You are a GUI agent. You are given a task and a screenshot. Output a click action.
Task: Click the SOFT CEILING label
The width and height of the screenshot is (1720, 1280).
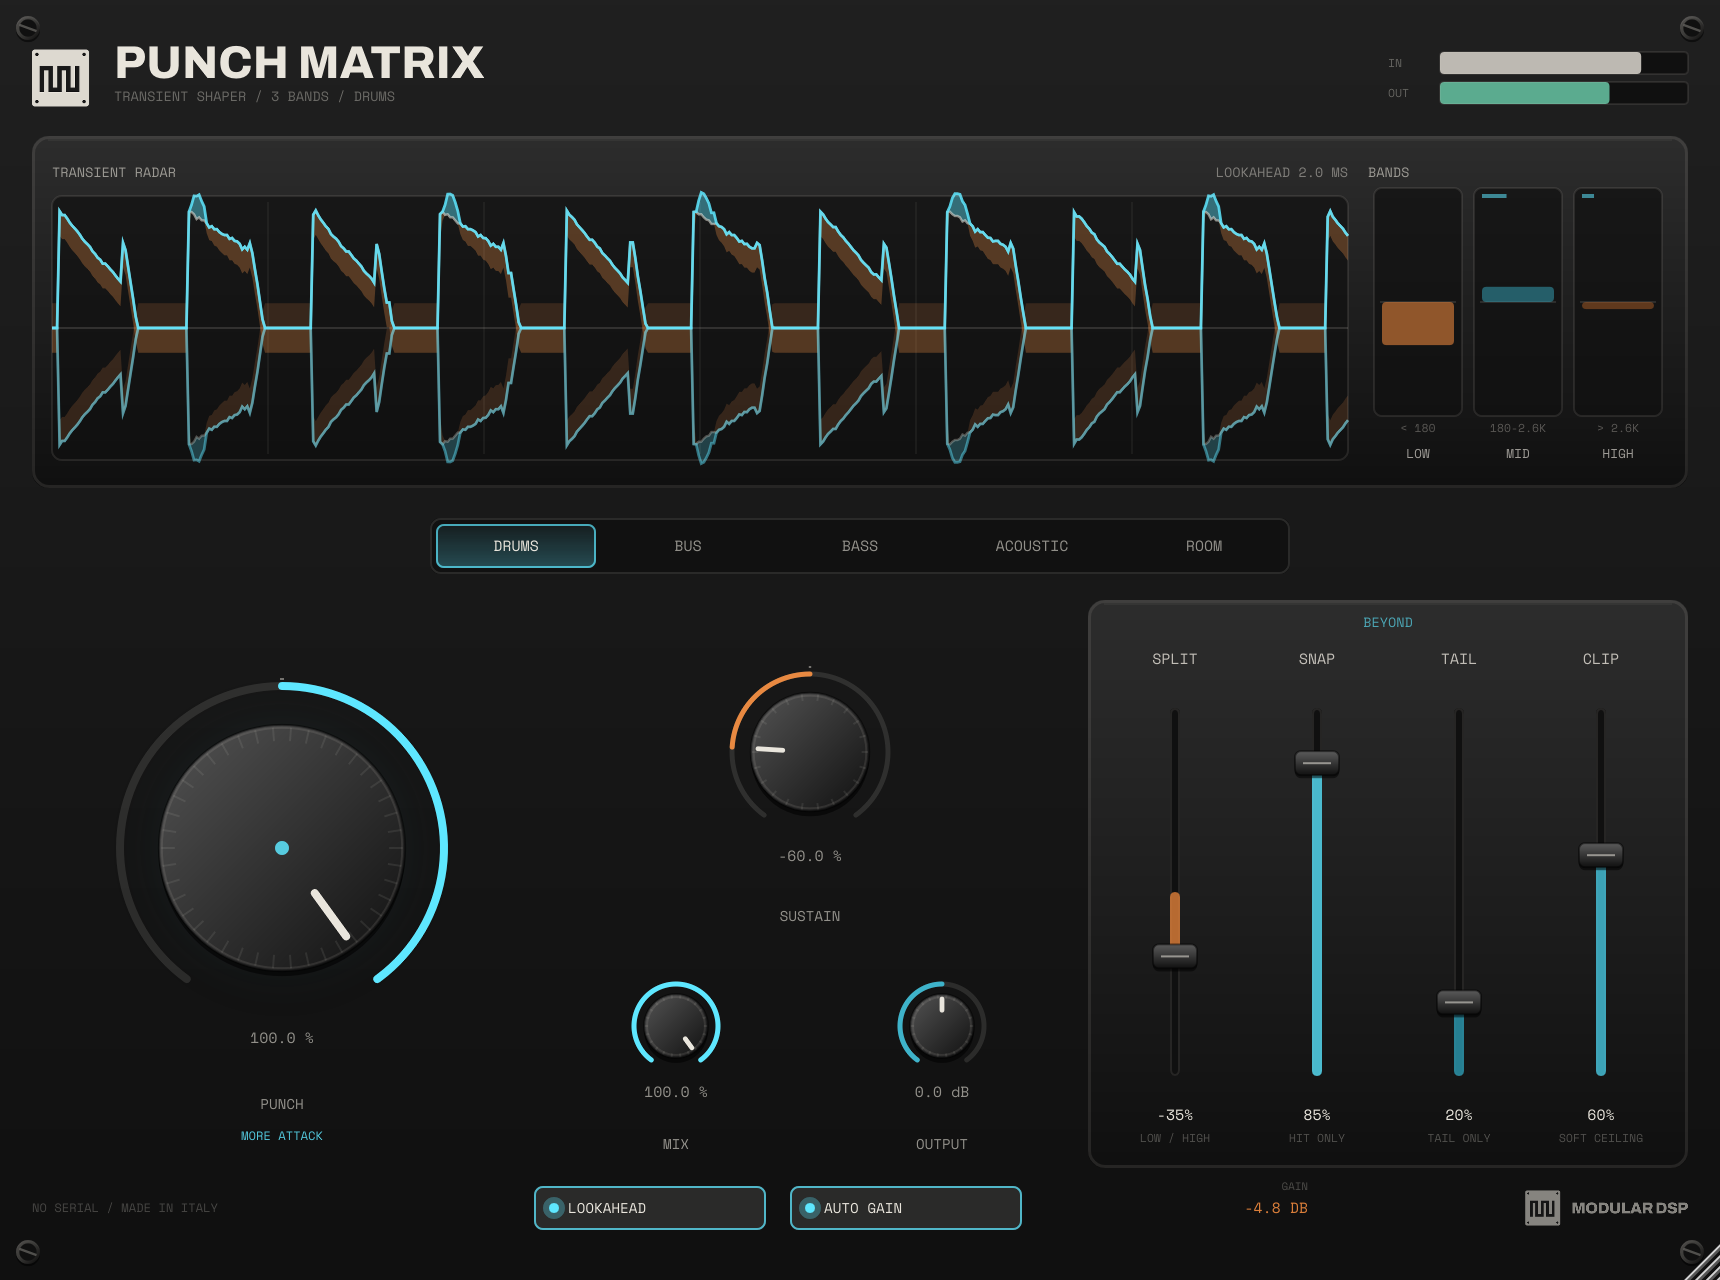click(1601, 1138)
